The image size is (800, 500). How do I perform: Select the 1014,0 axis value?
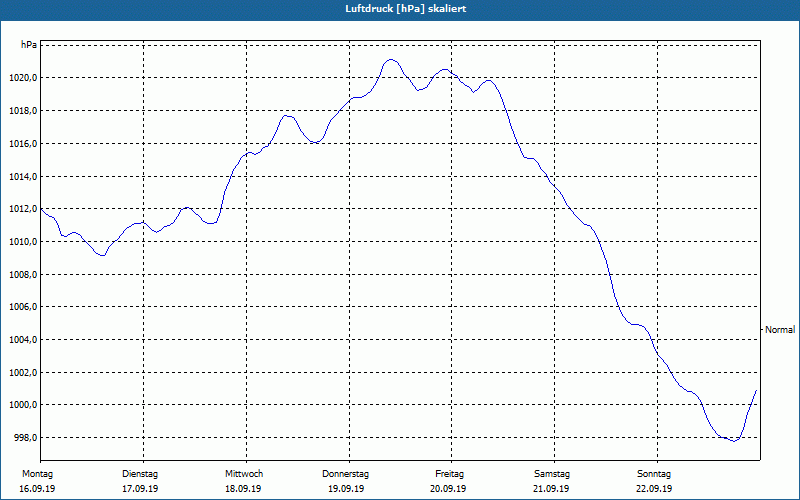click(x=23, y=177)
